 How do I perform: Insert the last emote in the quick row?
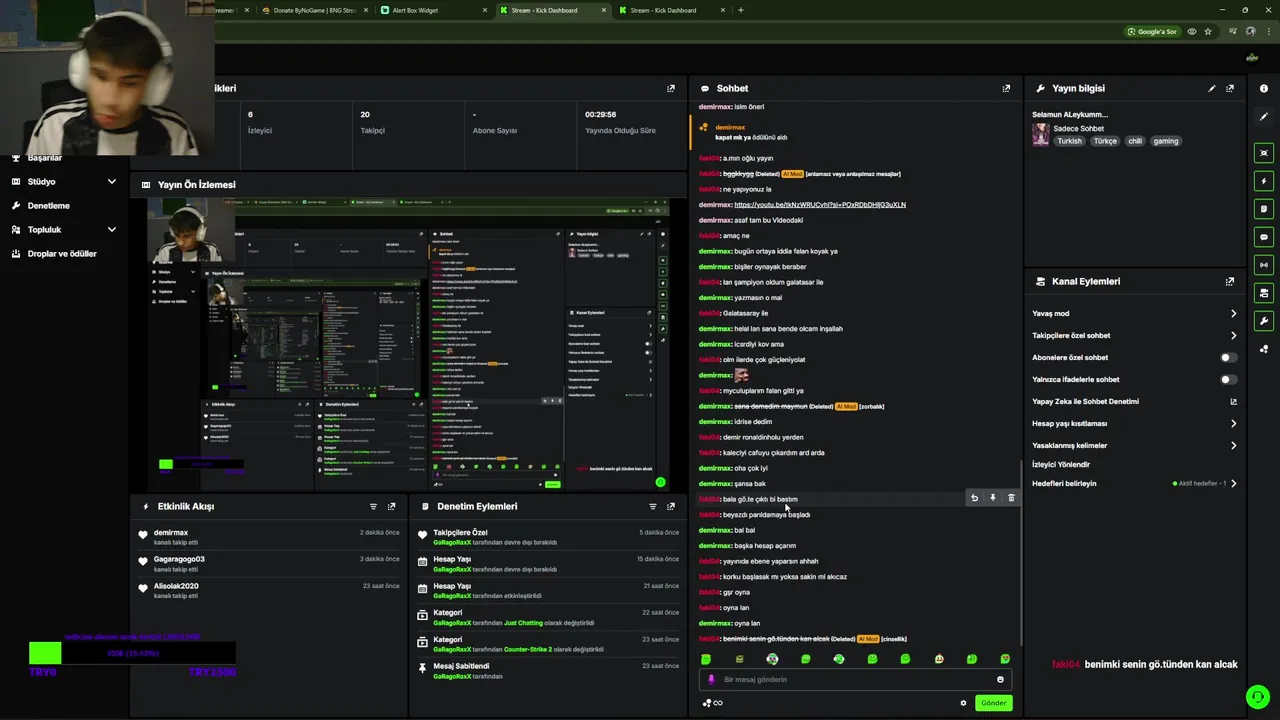pyautogui.click(x=1005, y=659)
